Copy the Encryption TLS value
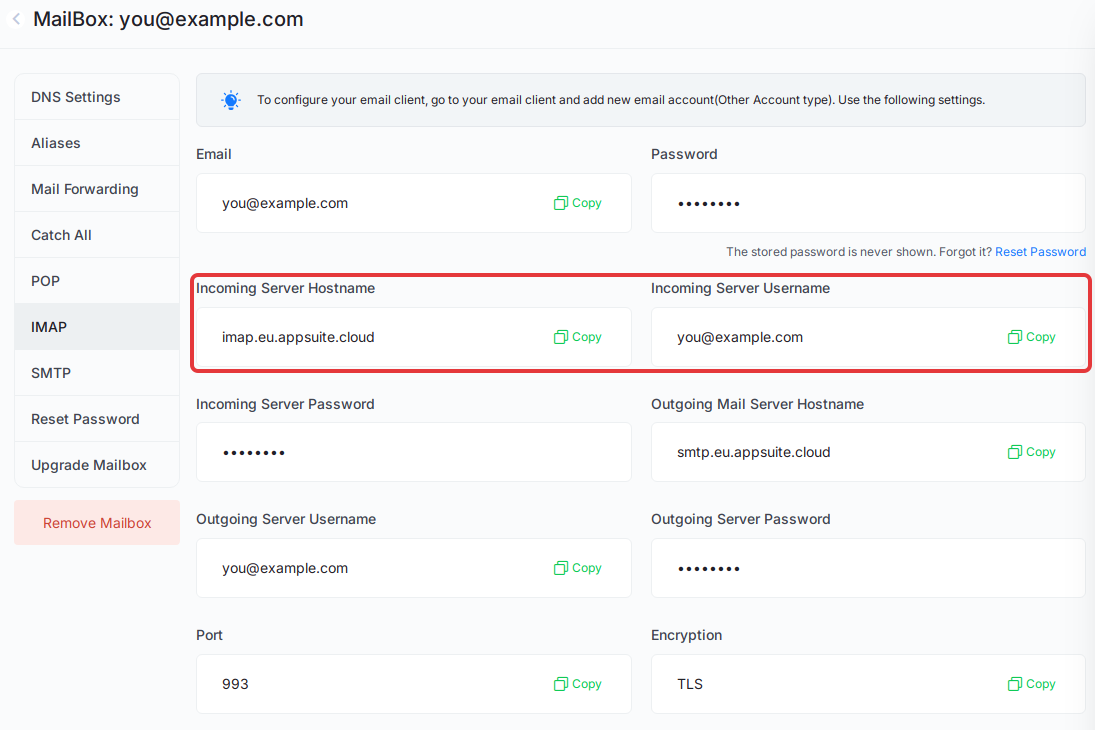Viewport: 1095px width, 730px height. click(x=1031, y=685)
